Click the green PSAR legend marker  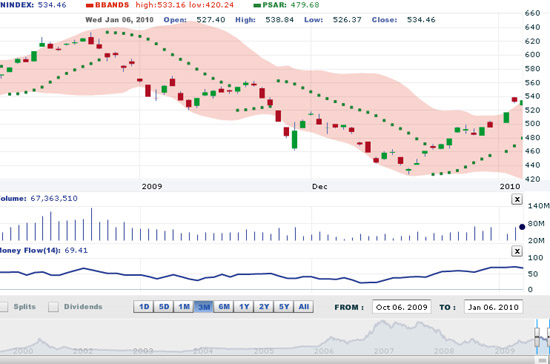click(257, 6)
